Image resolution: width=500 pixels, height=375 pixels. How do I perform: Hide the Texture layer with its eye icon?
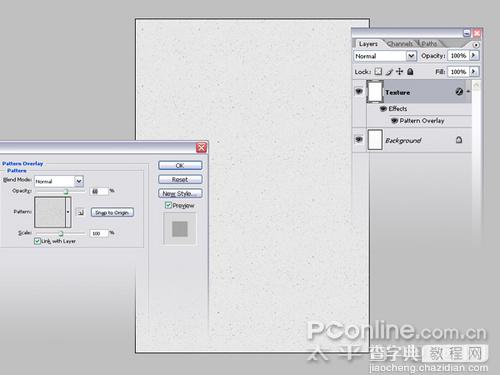(359, 91)
